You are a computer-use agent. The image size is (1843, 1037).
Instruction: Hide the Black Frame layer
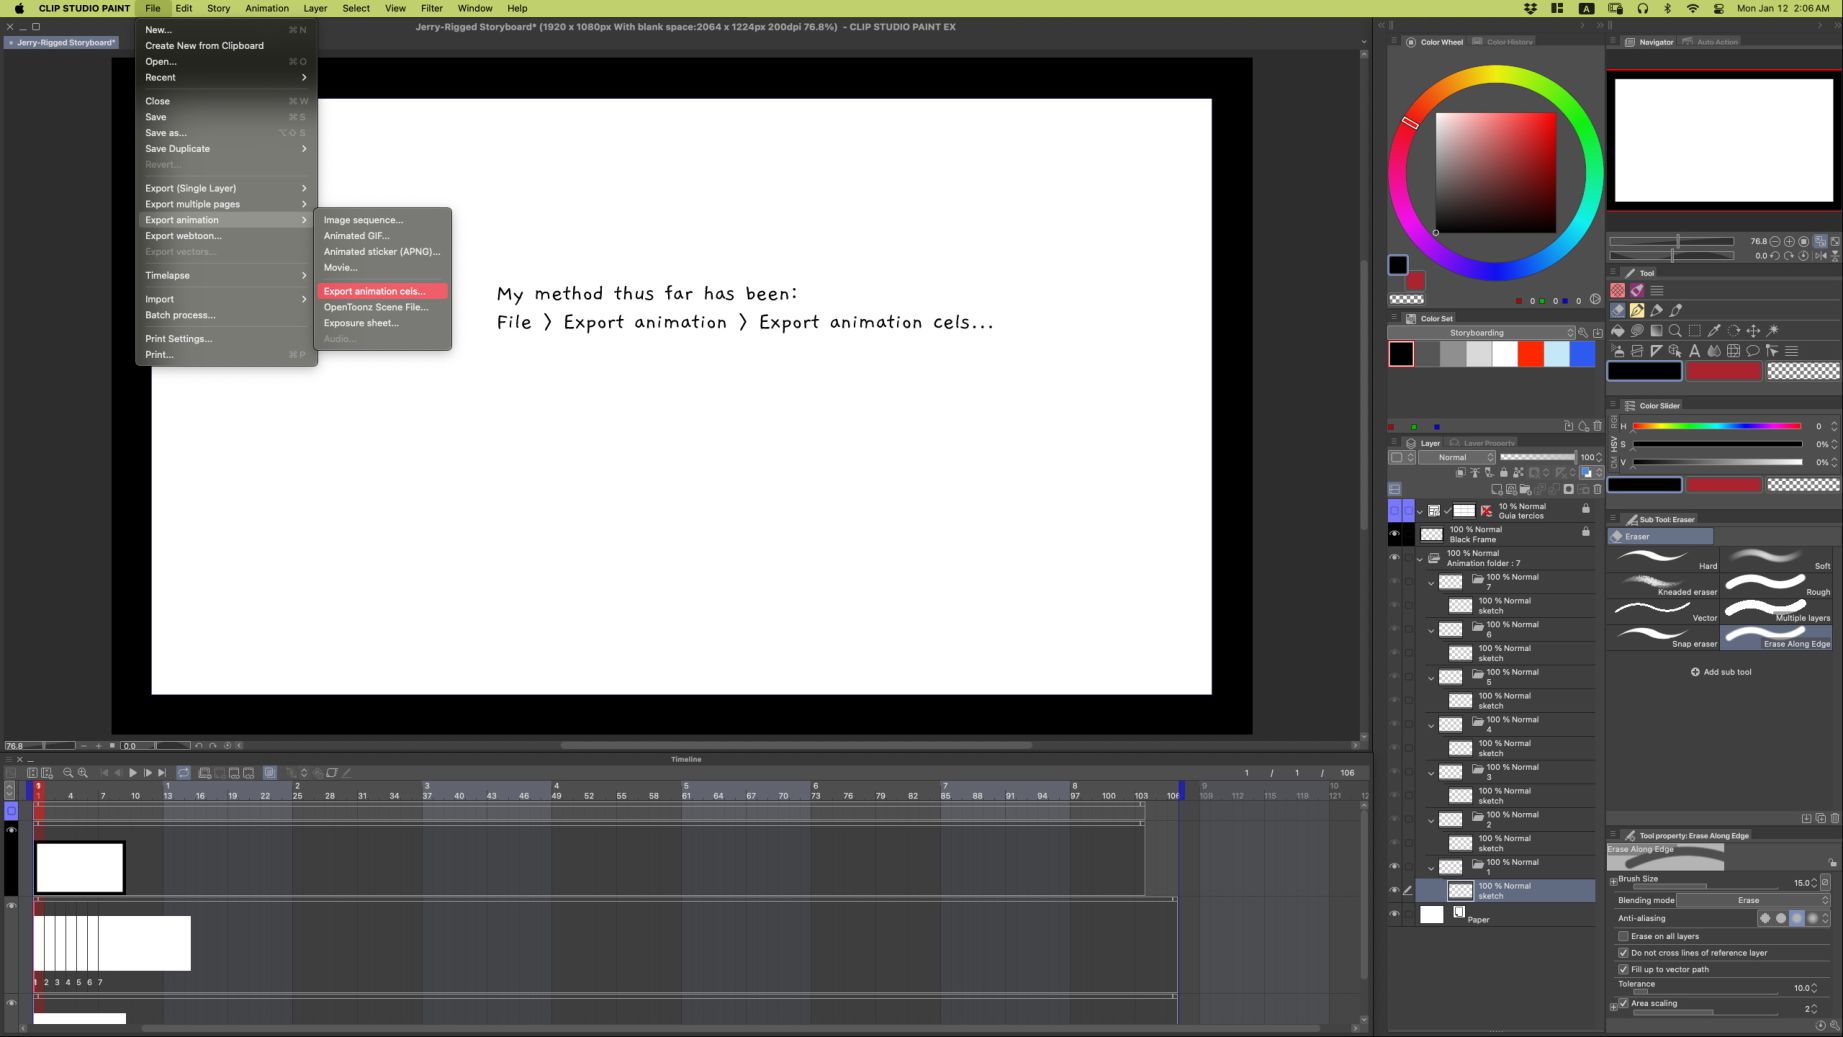[1394, 534]
